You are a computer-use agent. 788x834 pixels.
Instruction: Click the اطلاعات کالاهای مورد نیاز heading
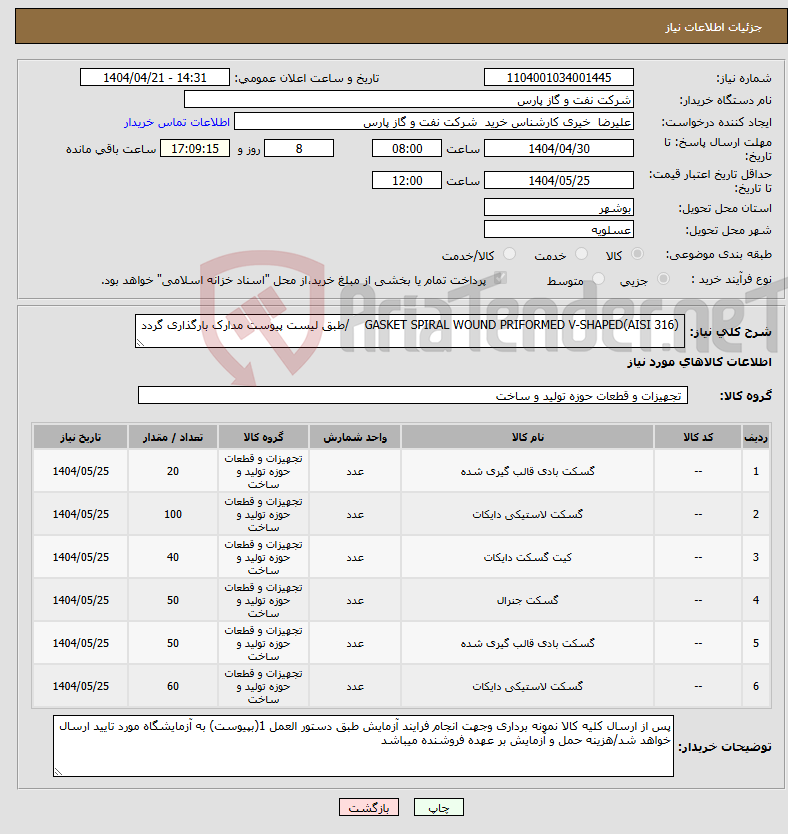click(699, 363)
